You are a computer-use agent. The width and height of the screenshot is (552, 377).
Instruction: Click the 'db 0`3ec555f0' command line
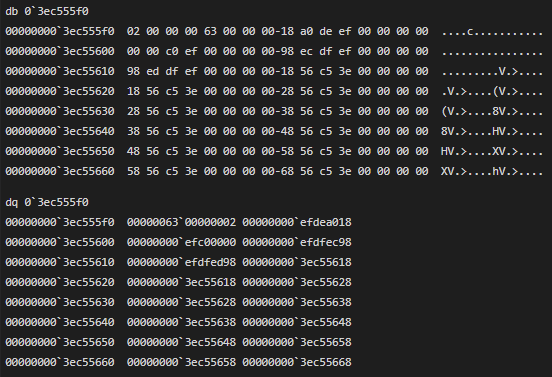(x=47, y=12)
